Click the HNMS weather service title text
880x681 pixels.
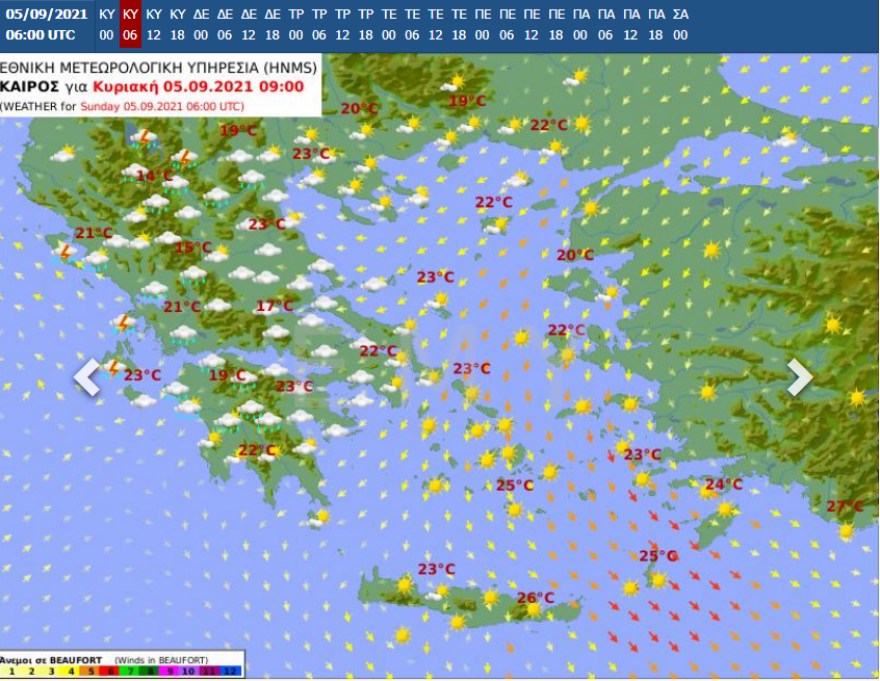click(x=158, y=67)
